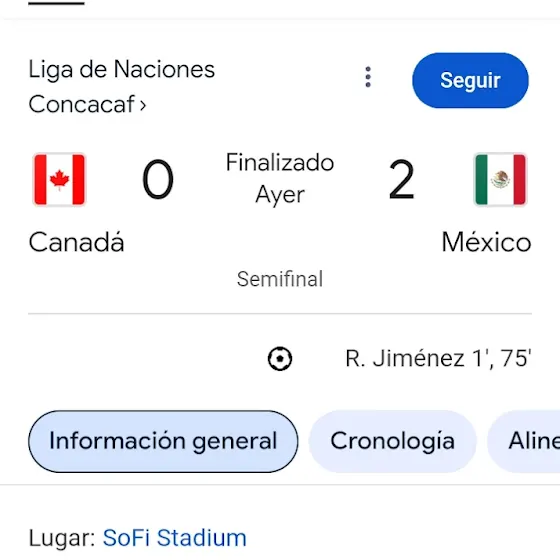Click the Finalizado Ayer match status

click(x=280, y=179)
